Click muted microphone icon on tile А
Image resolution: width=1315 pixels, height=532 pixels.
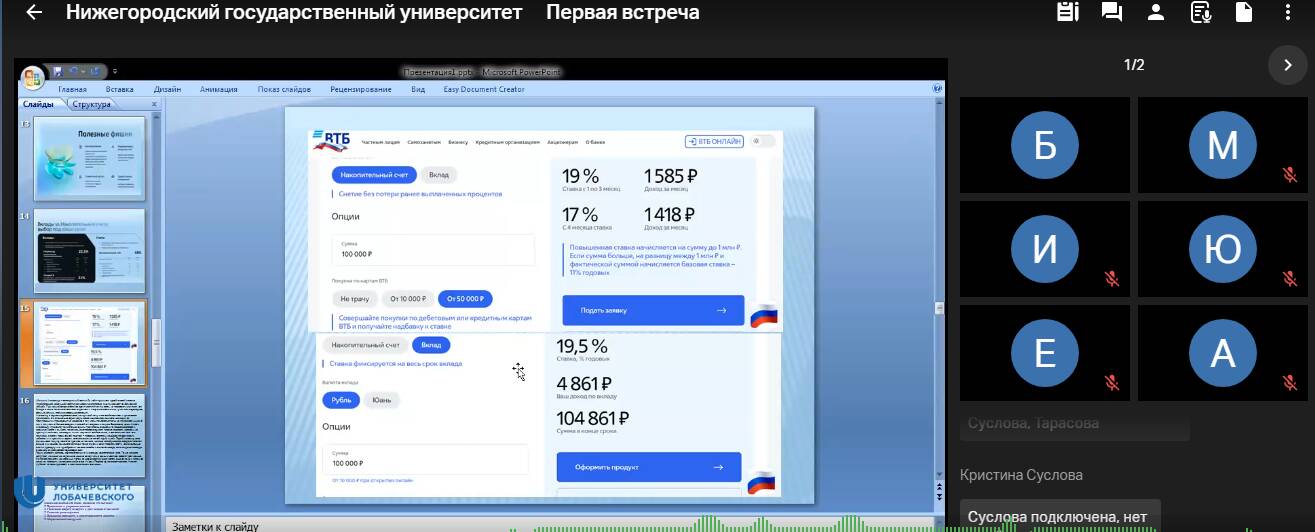1290,383
